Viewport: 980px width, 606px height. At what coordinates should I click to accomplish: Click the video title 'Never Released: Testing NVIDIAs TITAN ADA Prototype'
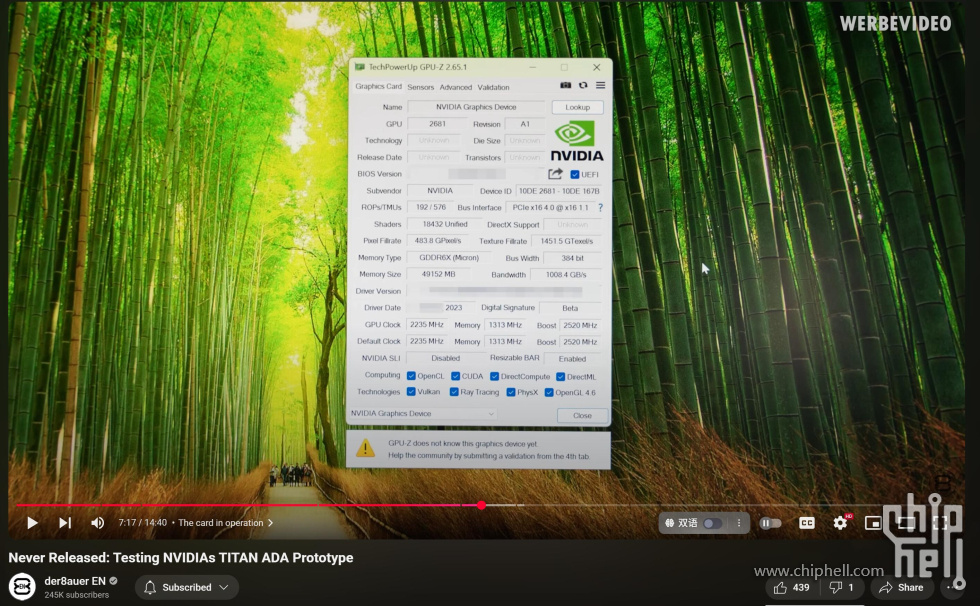(x=181, y=558)
